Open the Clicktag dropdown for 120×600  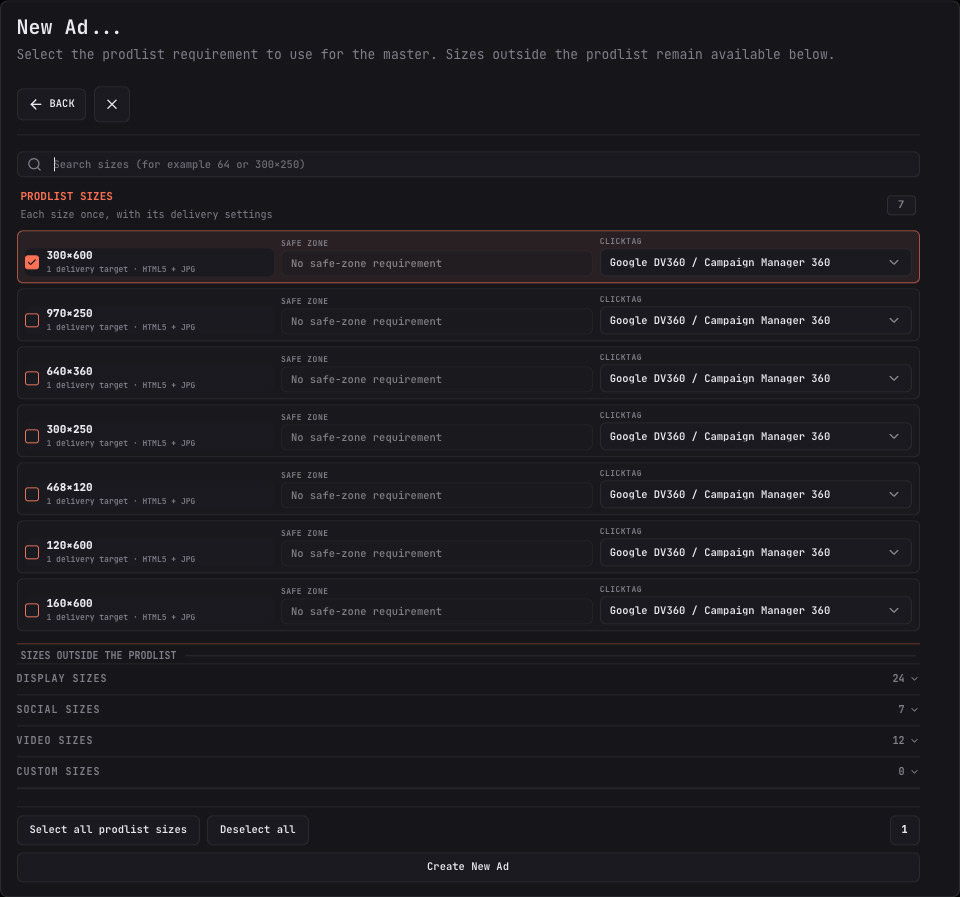click(x=755, y=552)
